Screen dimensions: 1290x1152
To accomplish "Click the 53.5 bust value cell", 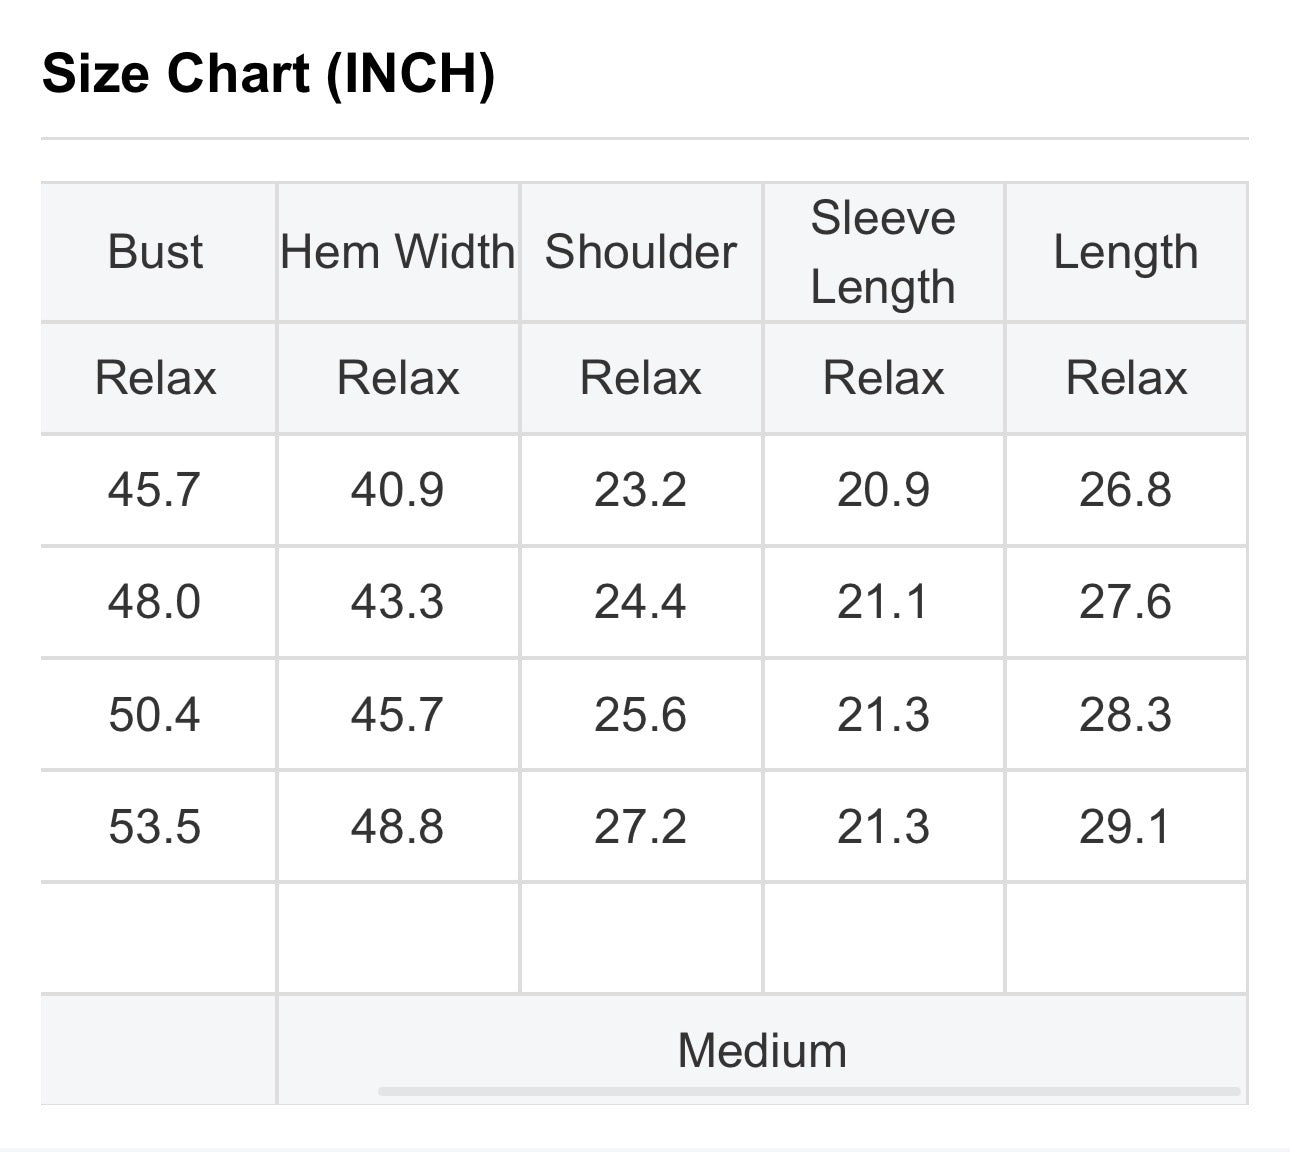I will click(156, 827).
